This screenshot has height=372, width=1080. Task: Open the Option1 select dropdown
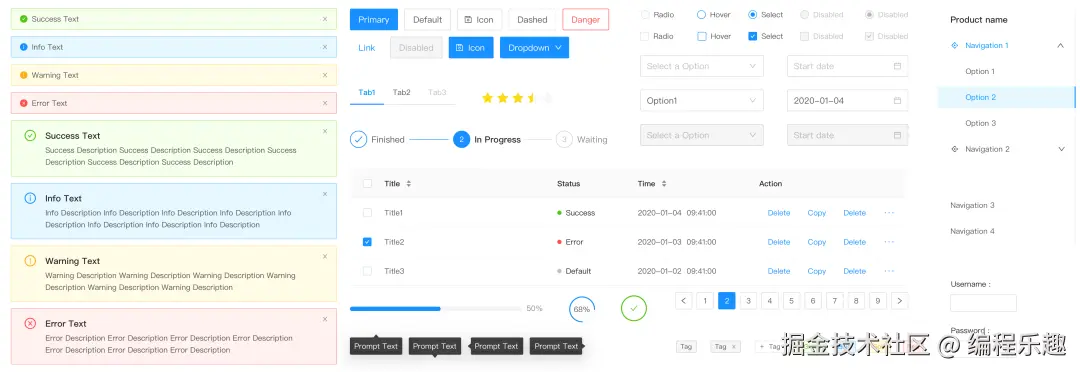pos(702,101)
